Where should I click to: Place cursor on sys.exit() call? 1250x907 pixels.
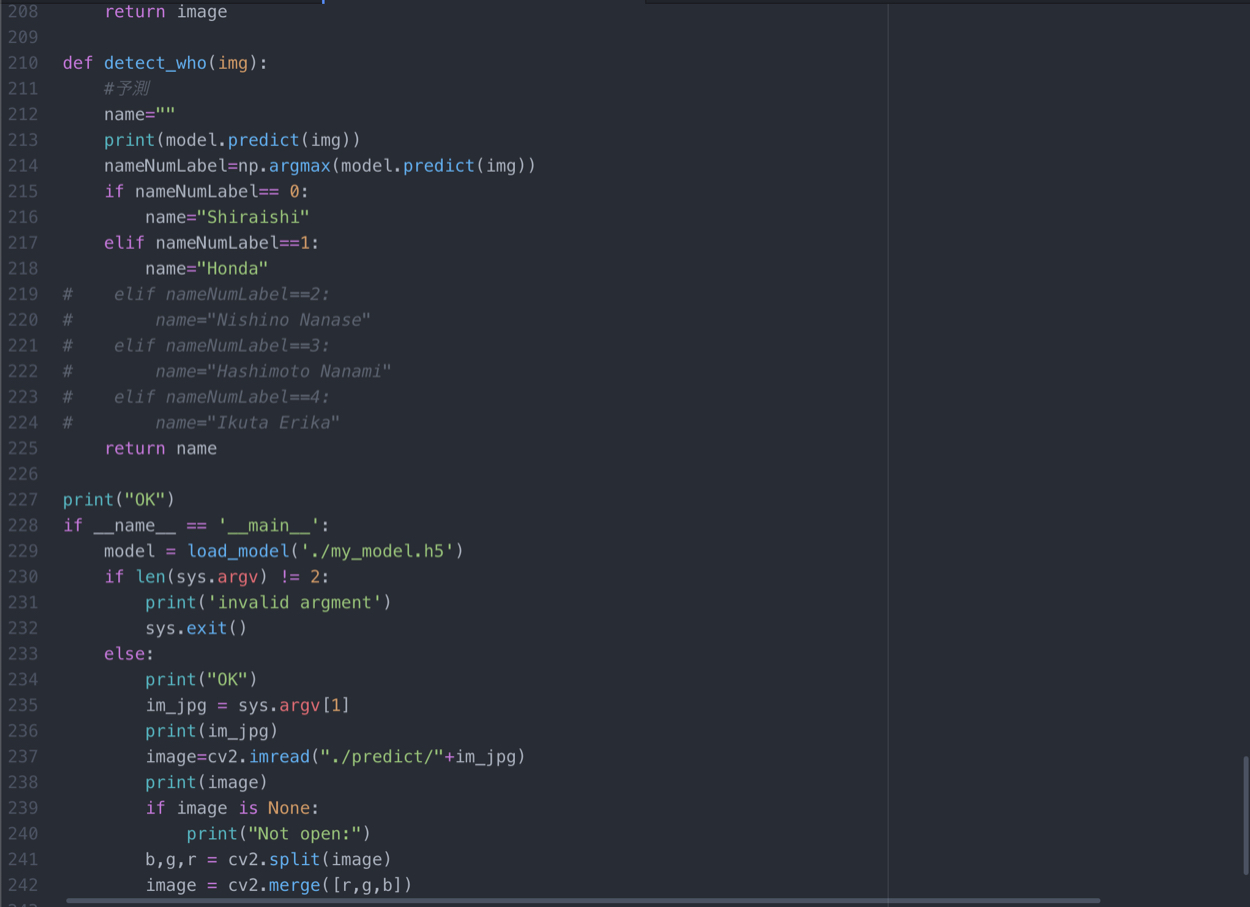pos(195,629)
